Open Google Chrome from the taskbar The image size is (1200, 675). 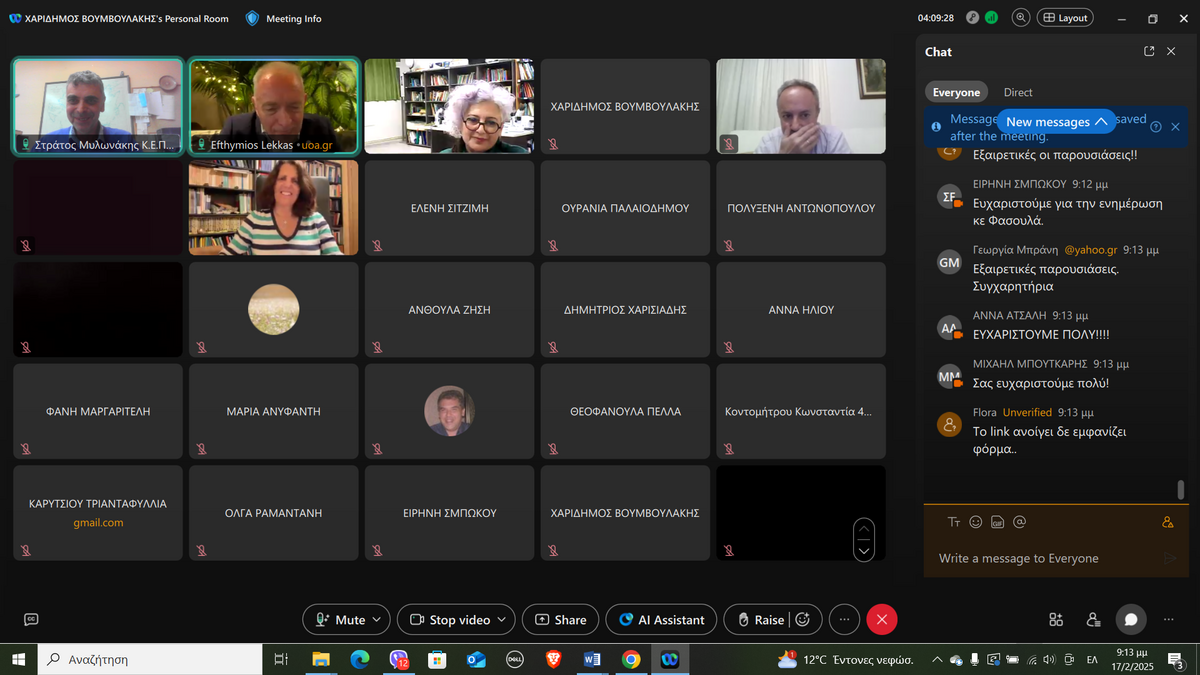tap(631, 659)
